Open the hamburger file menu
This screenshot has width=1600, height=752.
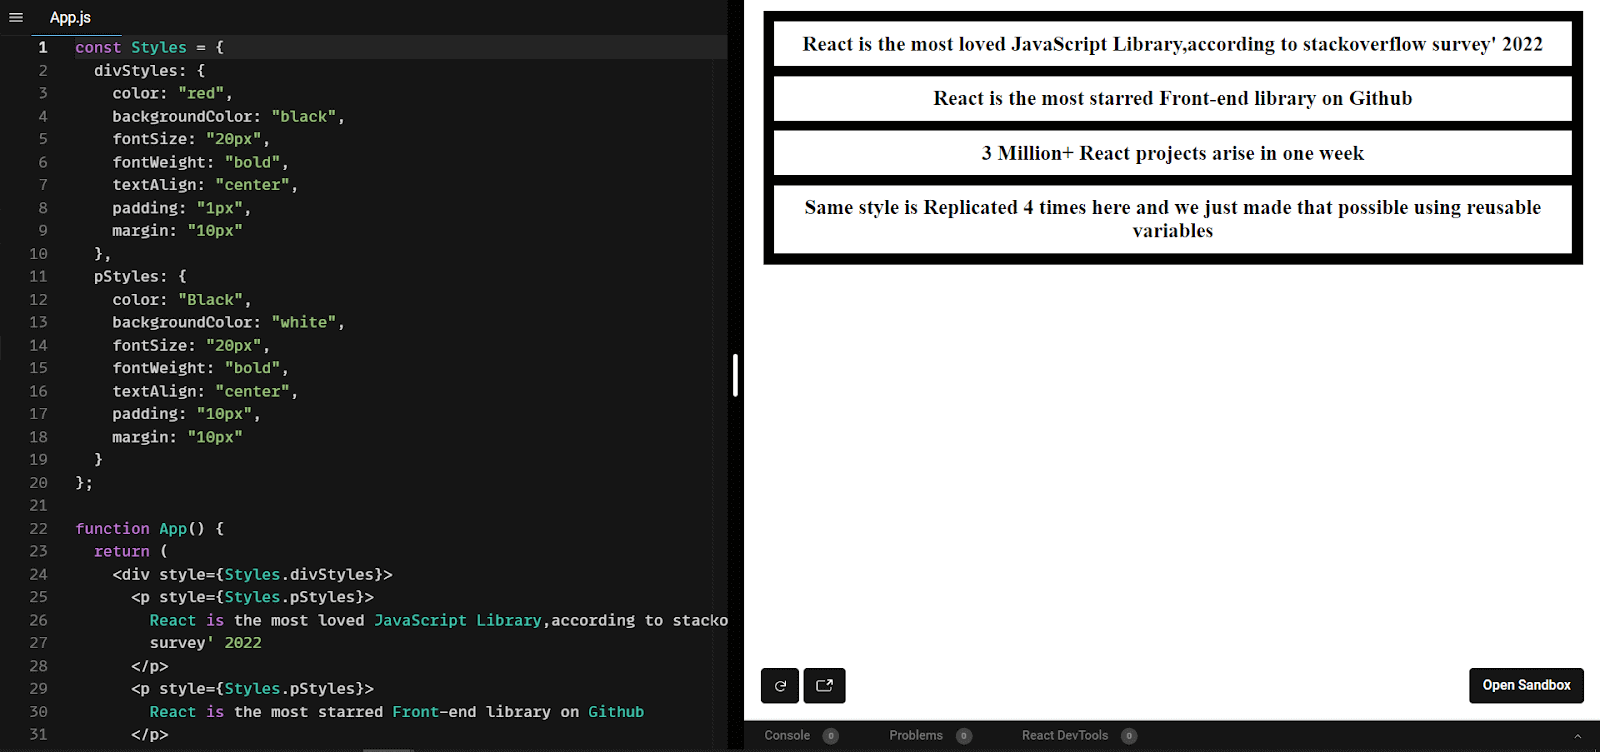click(16, 17)
